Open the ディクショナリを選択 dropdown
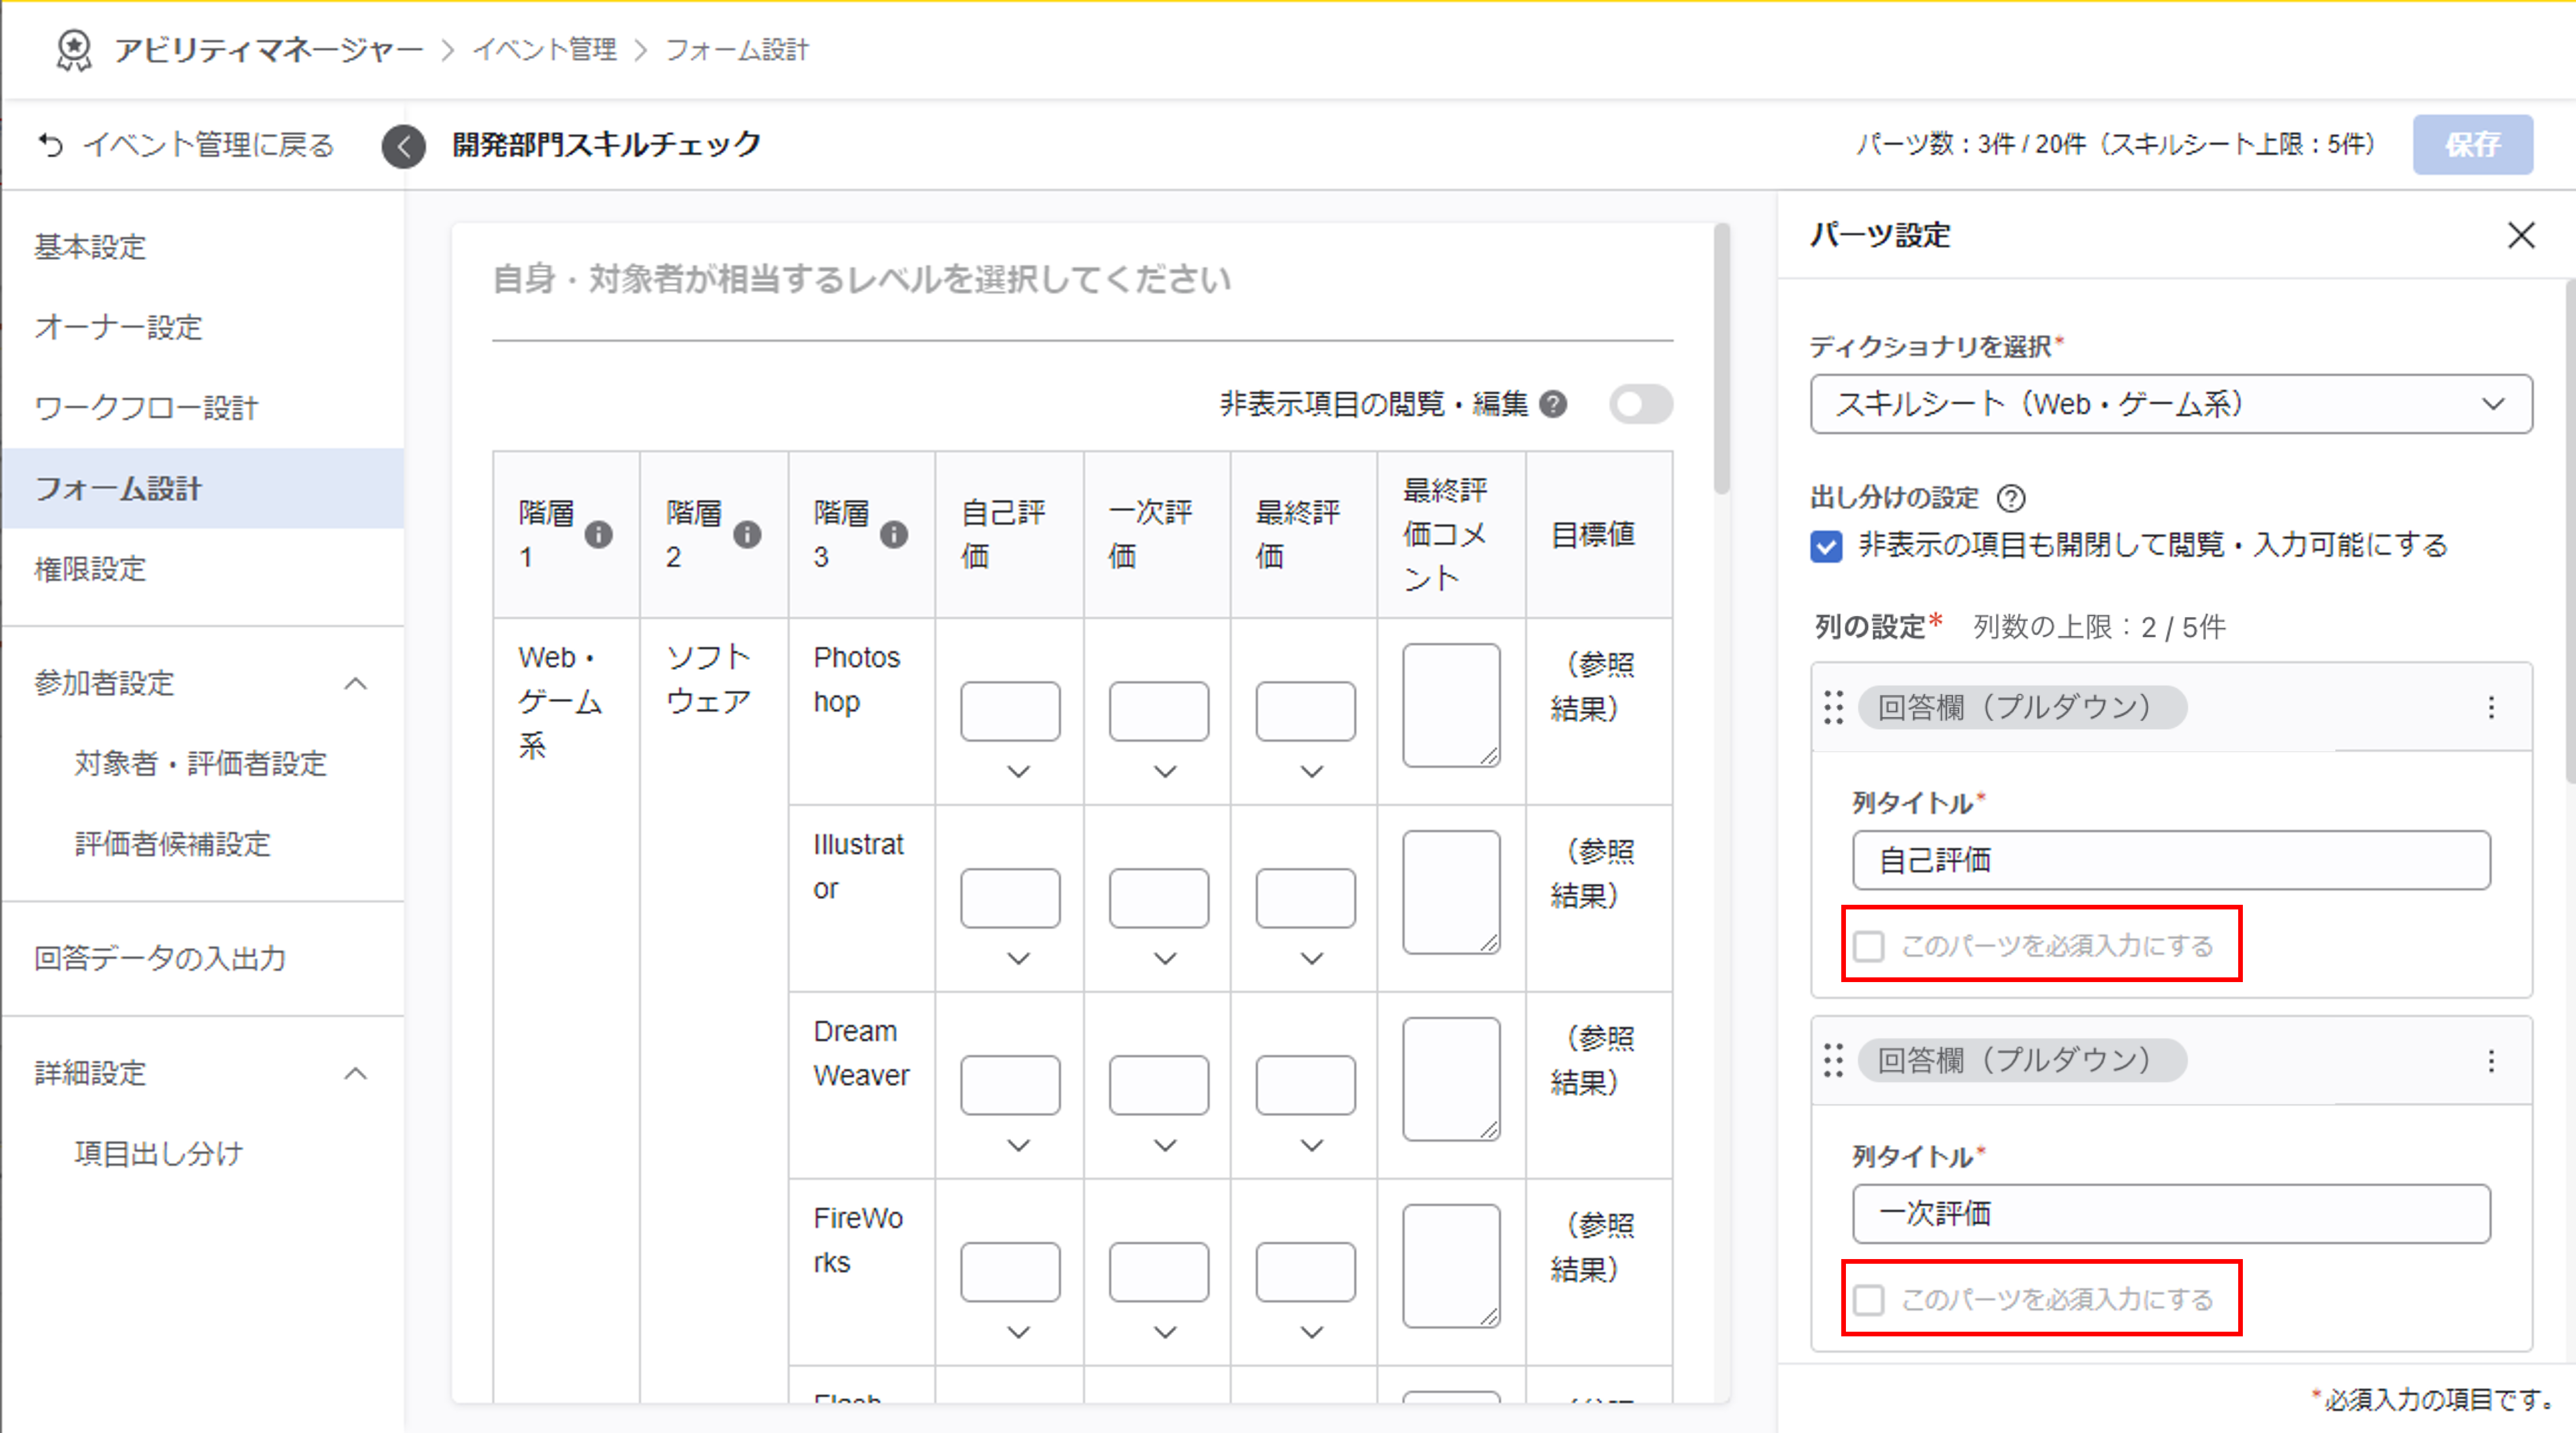Screen dimensions: 2576x1433 point(2170,404)
